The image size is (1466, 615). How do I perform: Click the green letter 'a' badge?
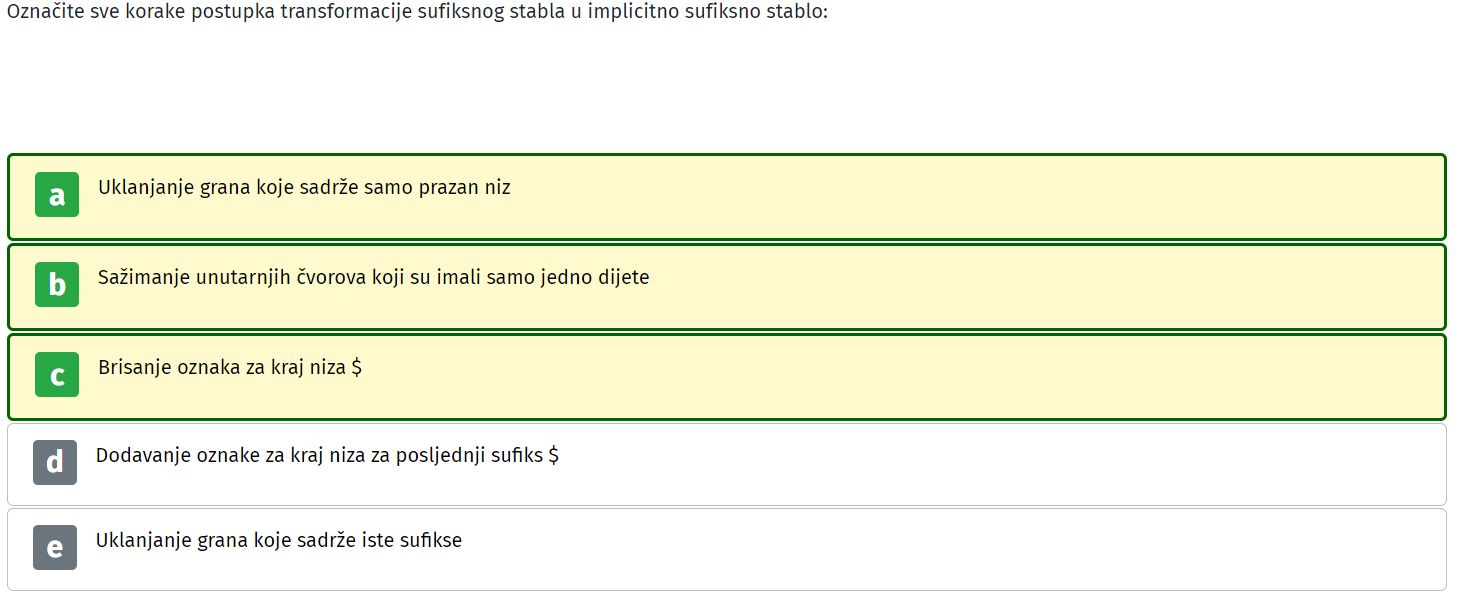coord(57,195)
